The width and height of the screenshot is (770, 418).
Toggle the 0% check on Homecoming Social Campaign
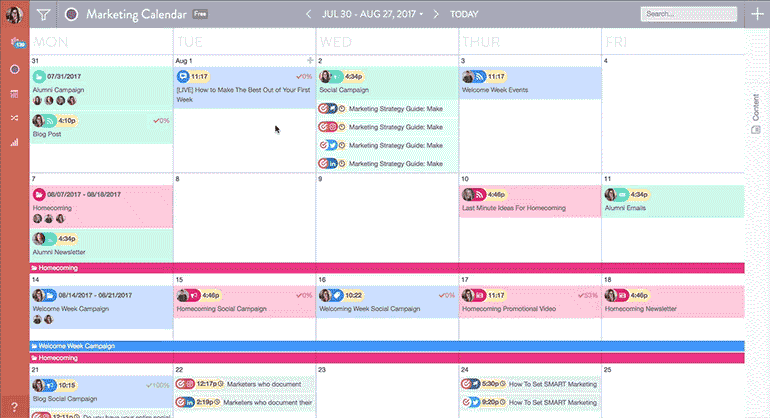[304, 295]
